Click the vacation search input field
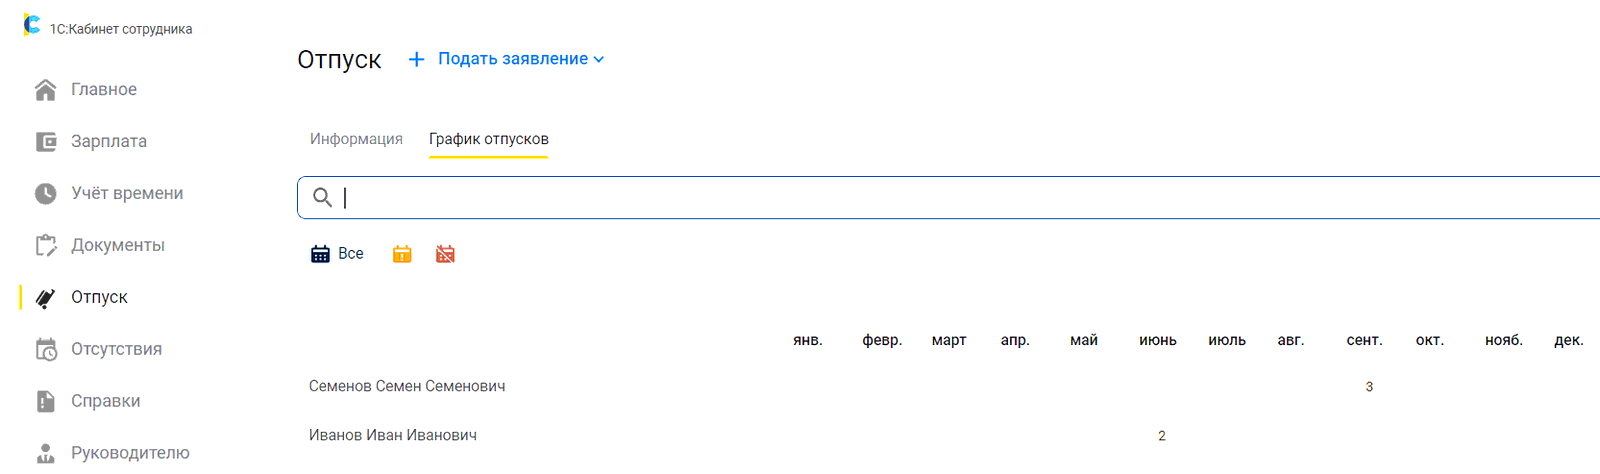The width and height of the screenshot is (1600, 474). click(x=949, y=198)
